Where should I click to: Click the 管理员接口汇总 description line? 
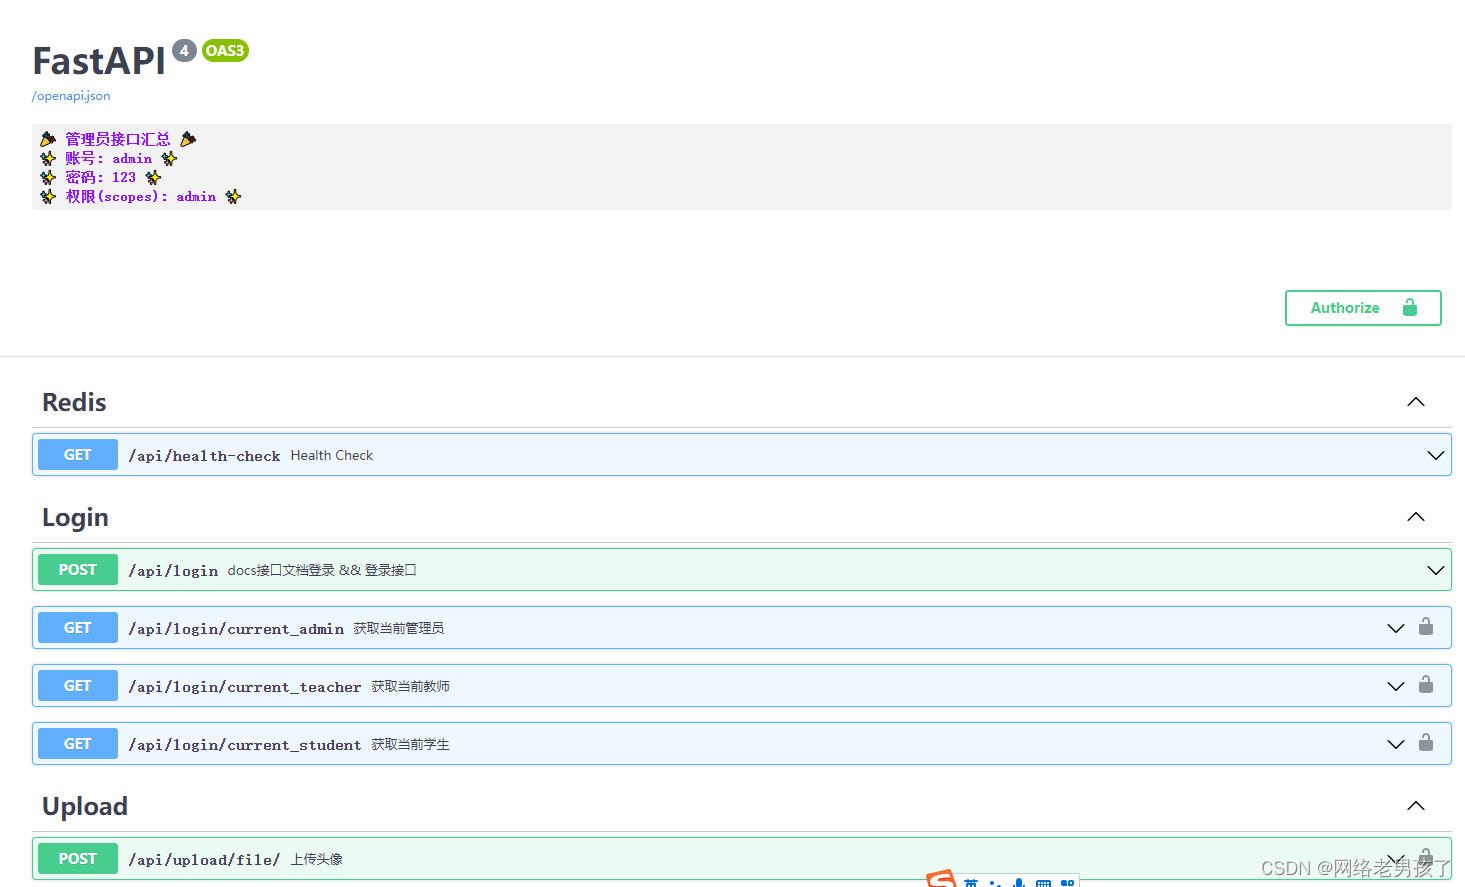click(x=118, y=139)
